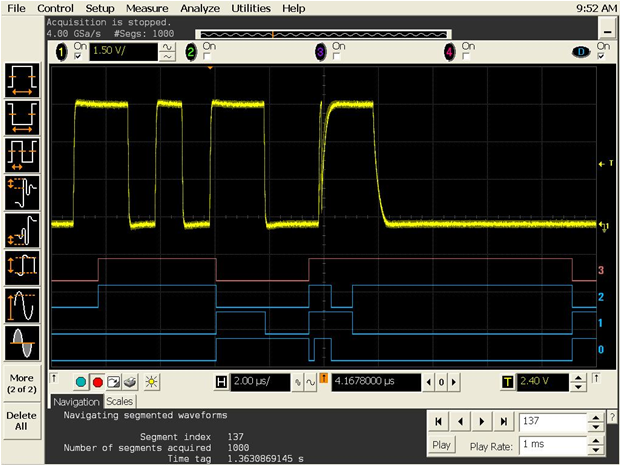Click the orange delay reference marker icon
The image size is (620, 465).
coord(323,378)
